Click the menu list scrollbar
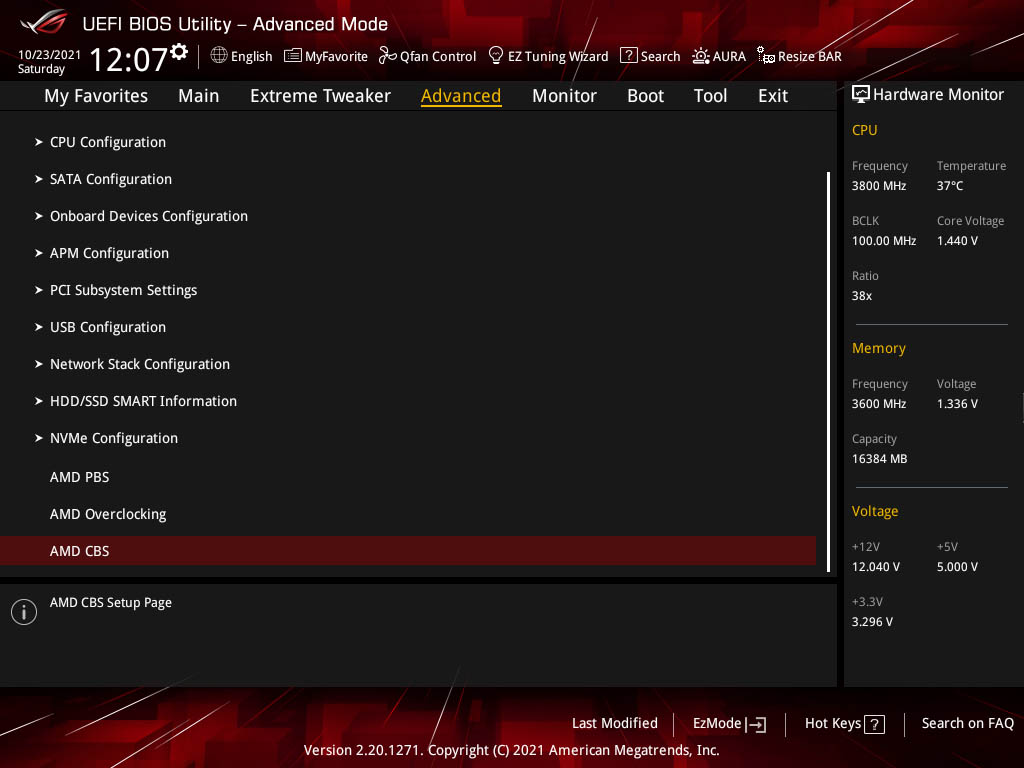Viewport: 1024px width, 768px height. [828, 372]
